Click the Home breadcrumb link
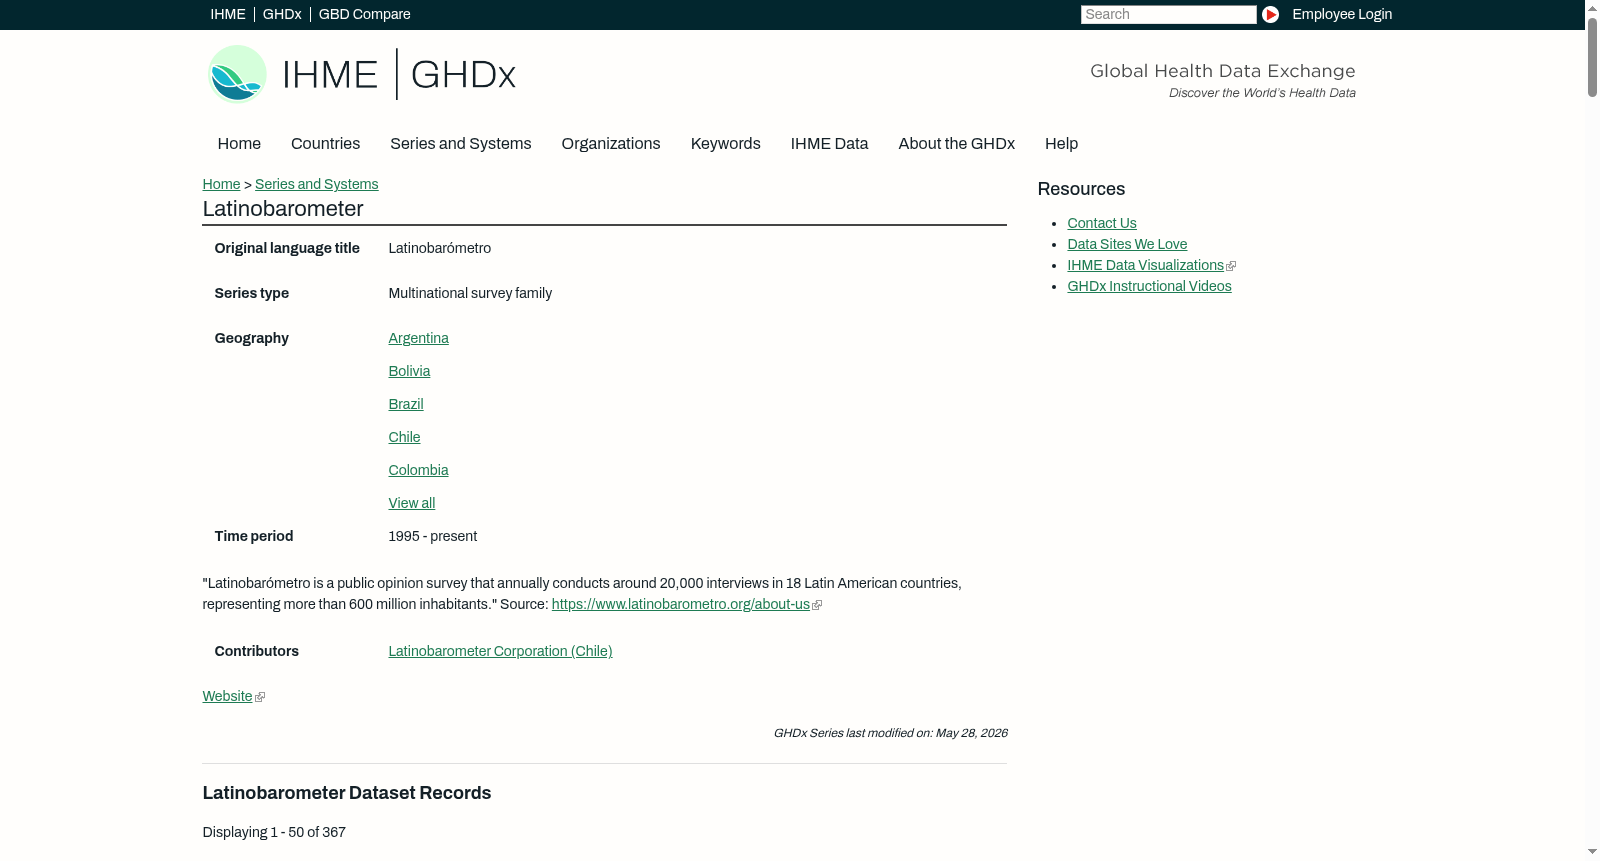The height and width of the screenshot is (861, 1600). pyautogui.click(x=221, y=184)
